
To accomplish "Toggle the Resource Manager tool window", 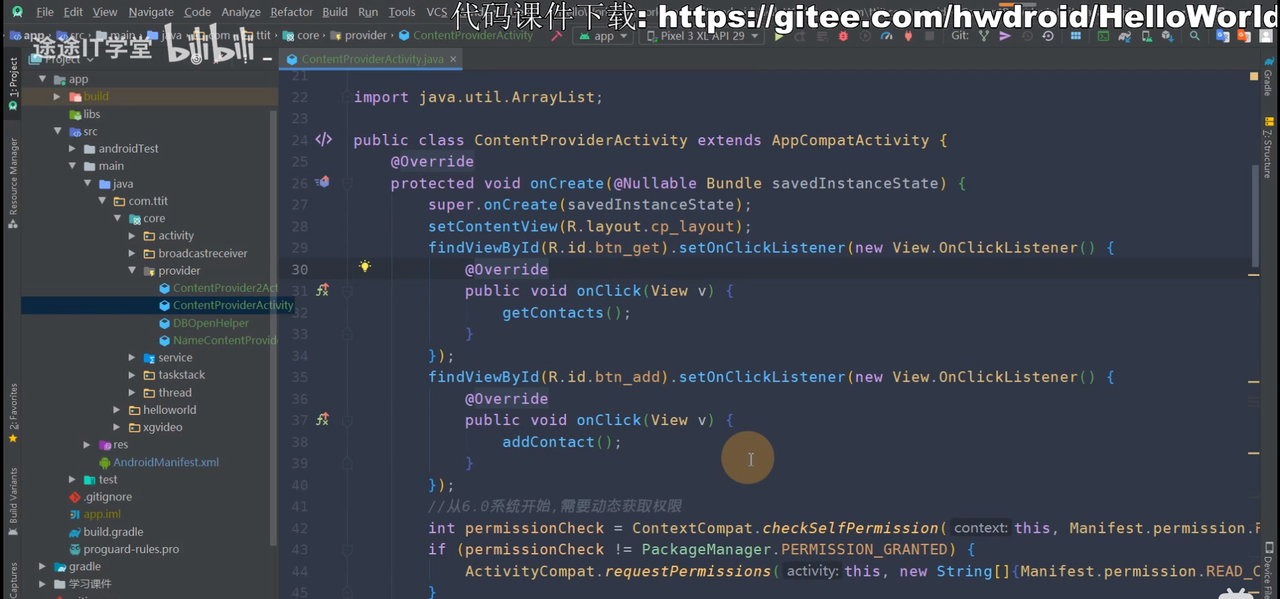I will (x=13, y=183).
